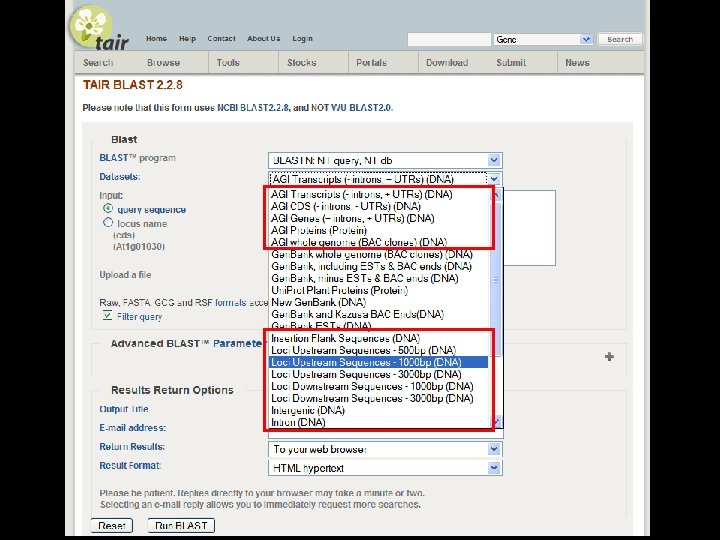Open the Browse navigation menu
Image resolution: width=720 pixels, height=540 pixels.
tap(163, 62)
